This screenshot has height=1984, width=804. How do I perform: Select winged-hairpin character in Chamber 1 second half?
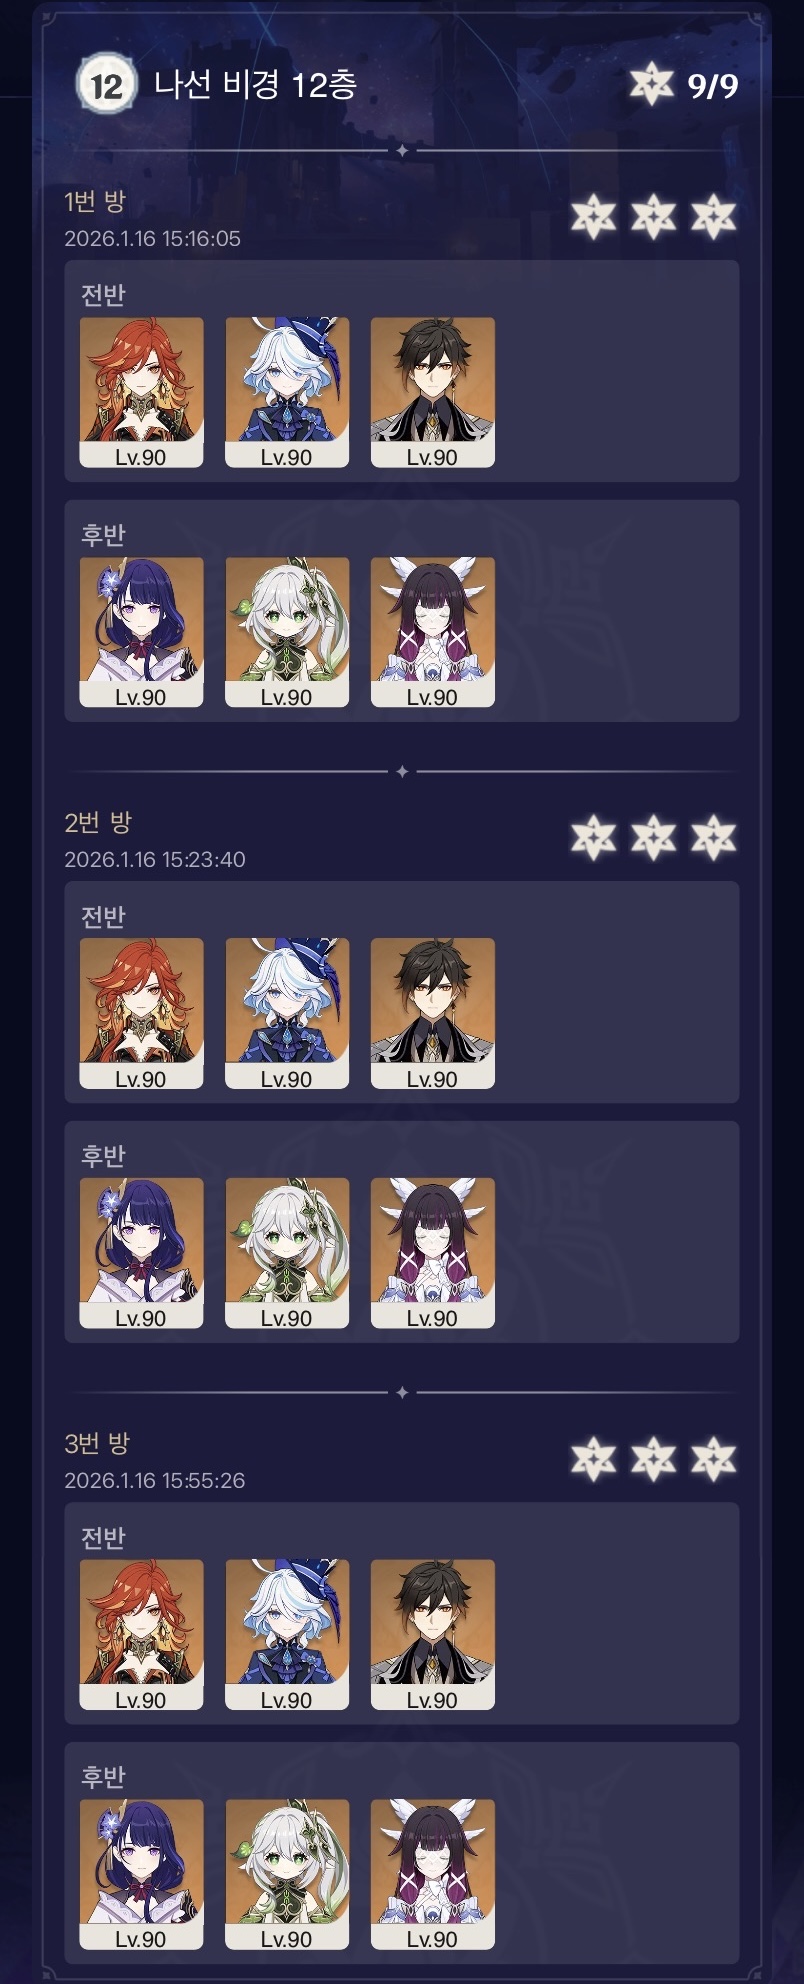tap(433, 632)
